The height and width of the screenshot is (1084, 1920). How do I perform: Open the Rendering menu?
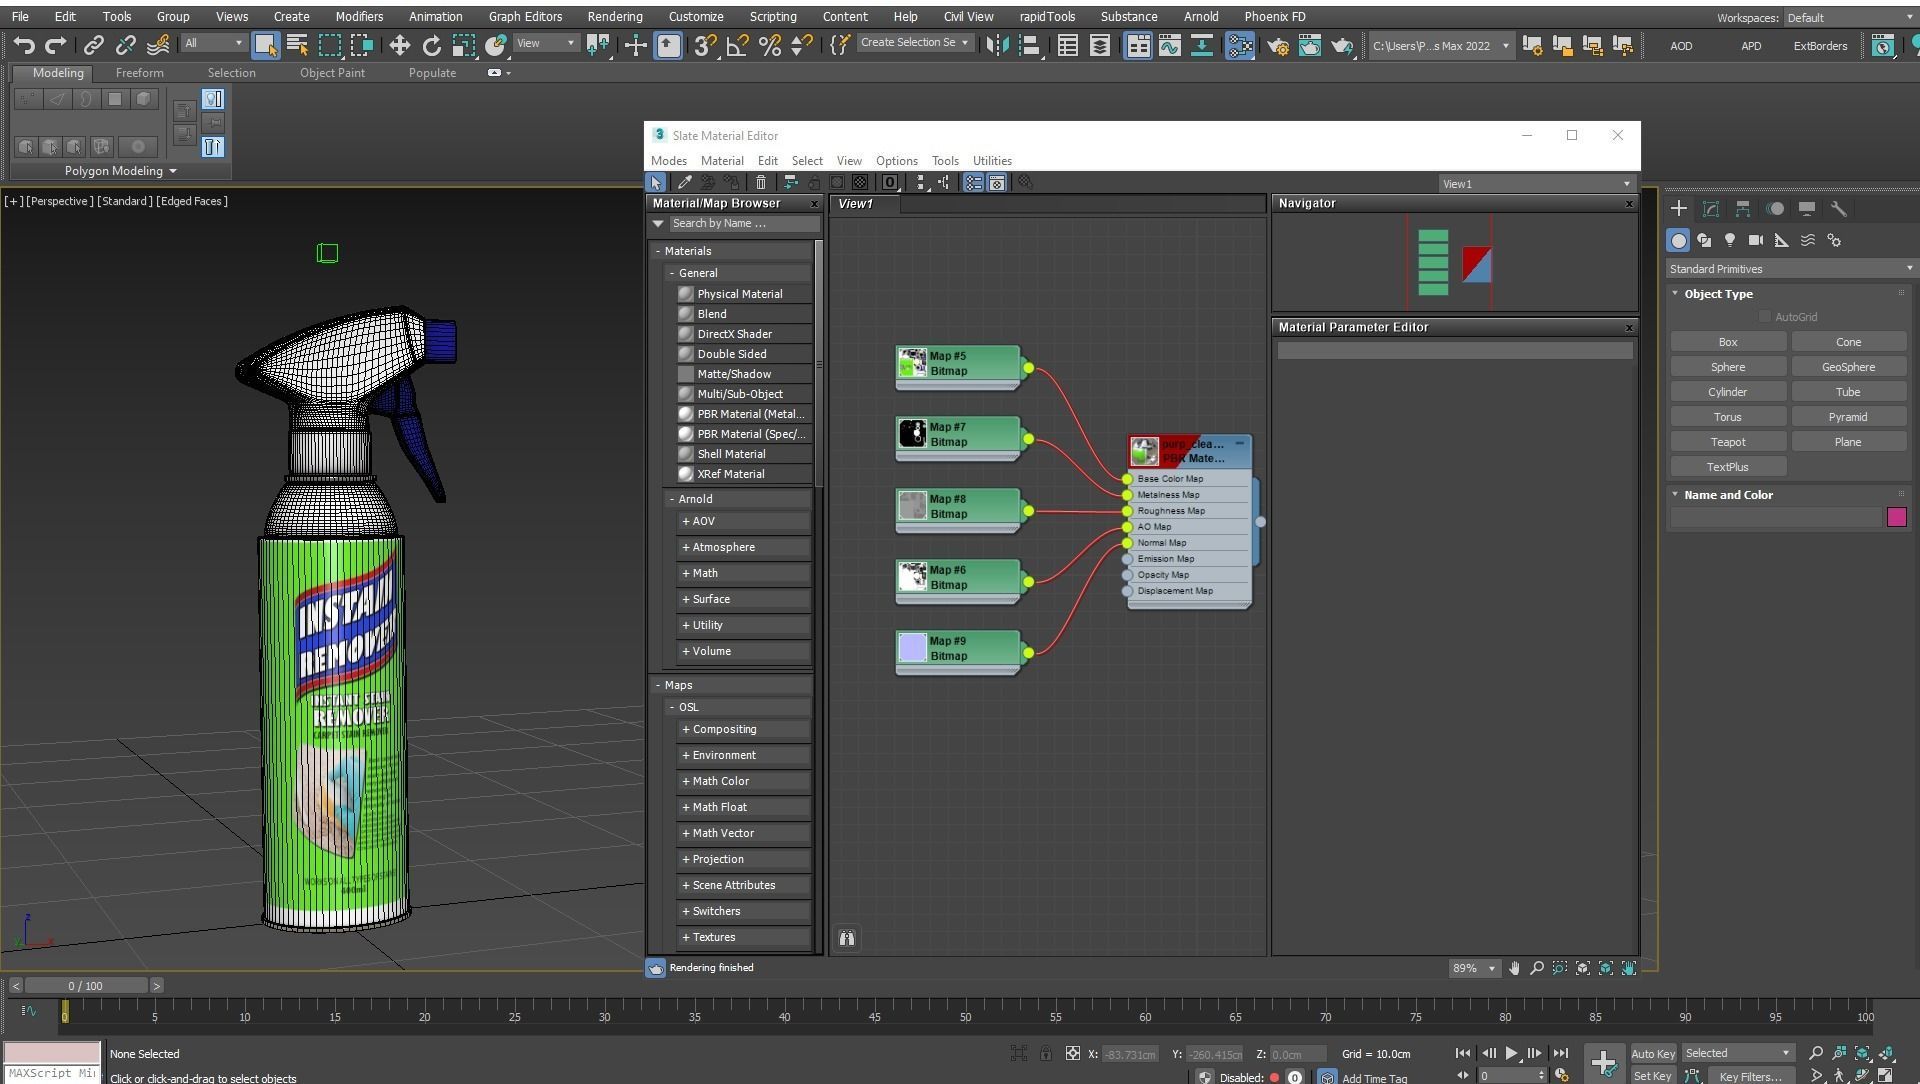pyautogui.click(x=614, y=17)
